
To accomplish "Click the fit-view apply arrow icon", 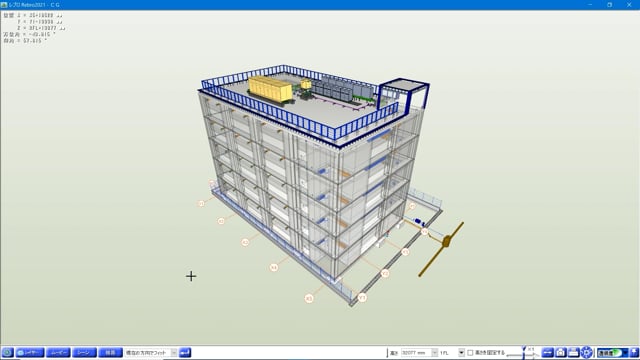I will pos(185,352).
